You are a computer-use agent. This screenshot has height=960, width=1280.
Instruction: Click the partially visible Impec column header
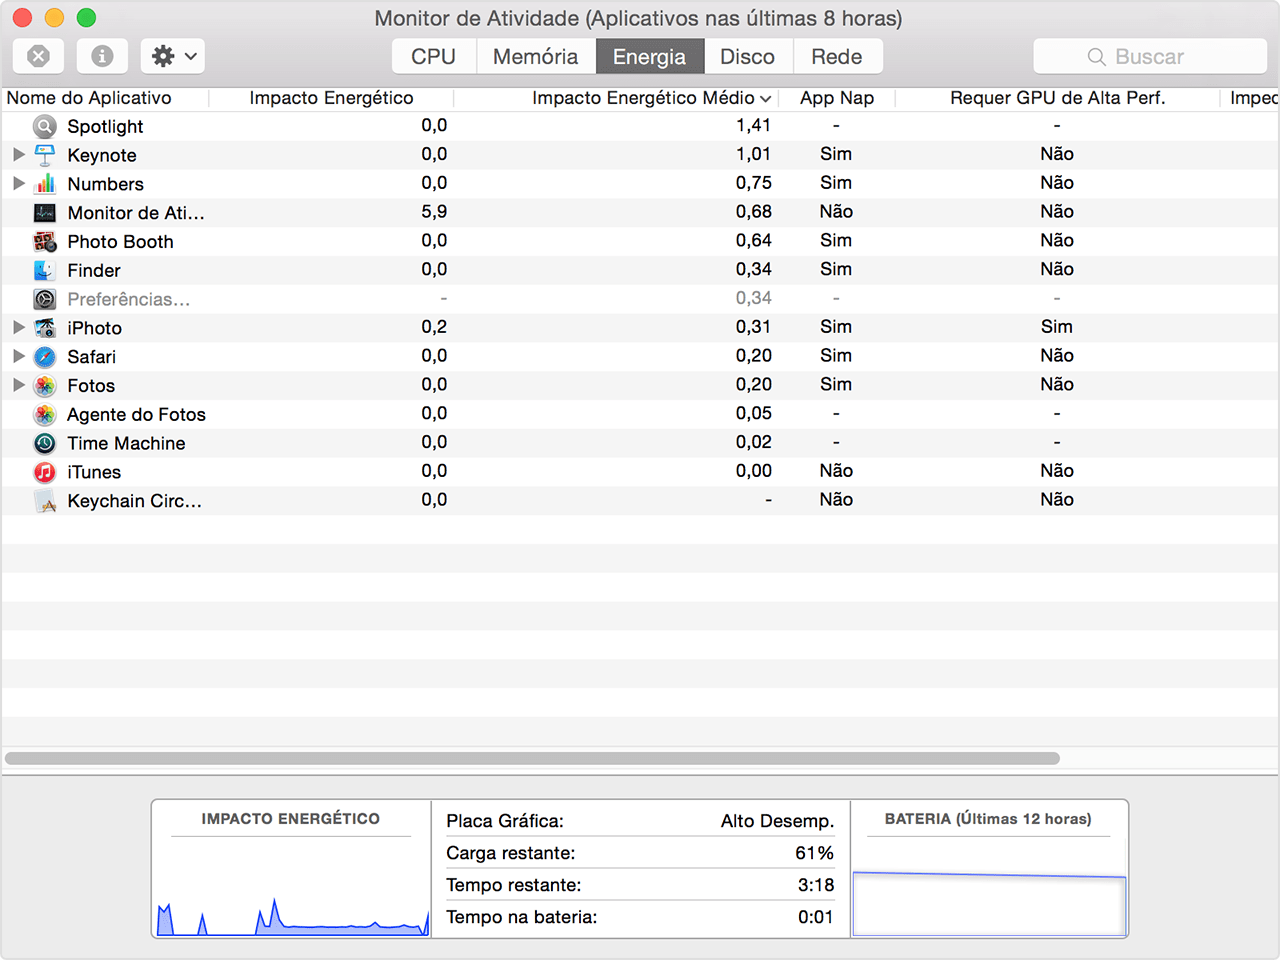(1253, 98)
